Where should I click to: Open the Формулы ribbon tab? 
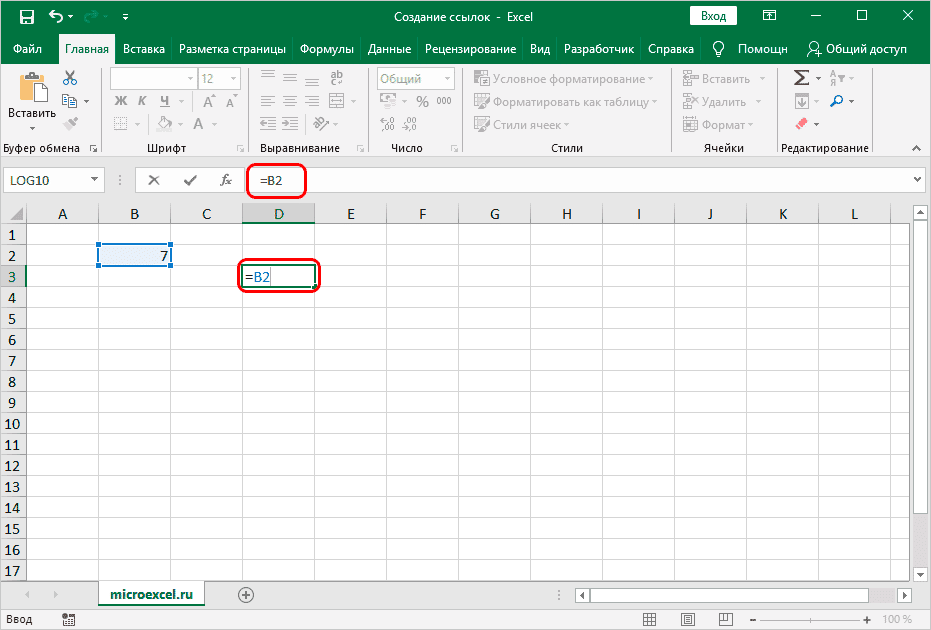pos(327,49)
